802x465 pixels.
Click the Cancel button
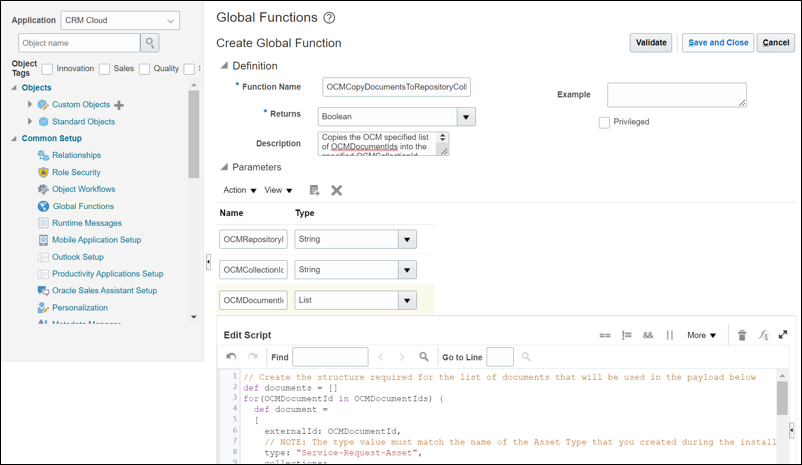(x=775, y=42)
